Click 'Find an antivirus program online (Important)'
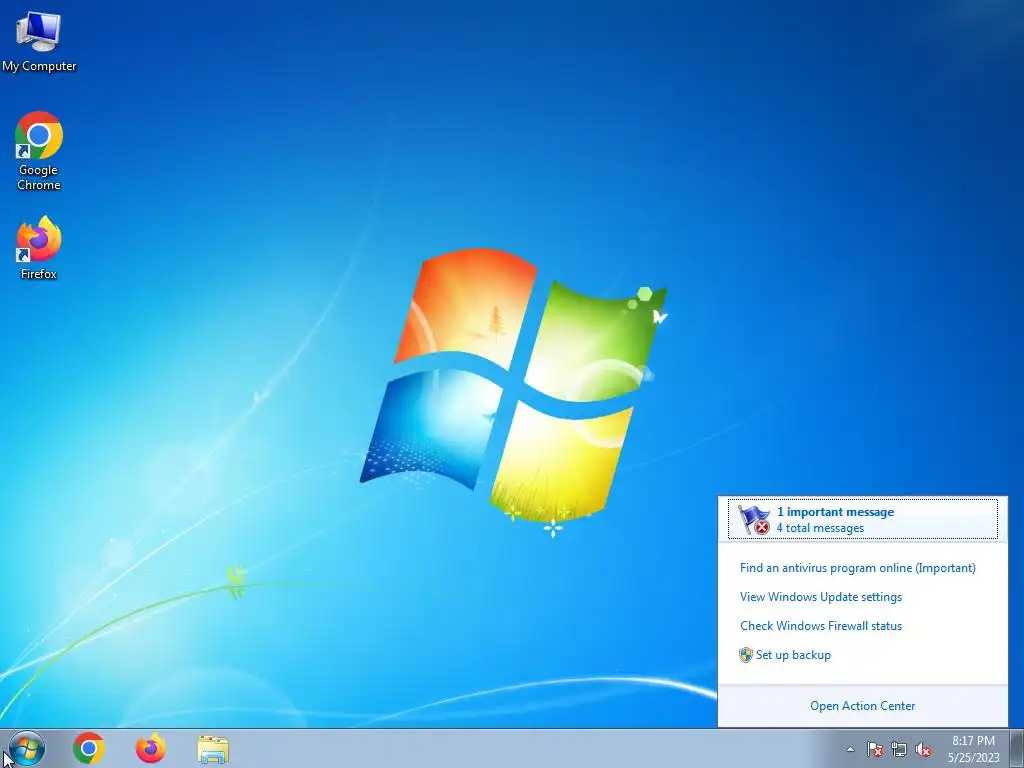1024x768 pixels. [x=857, y=568]
